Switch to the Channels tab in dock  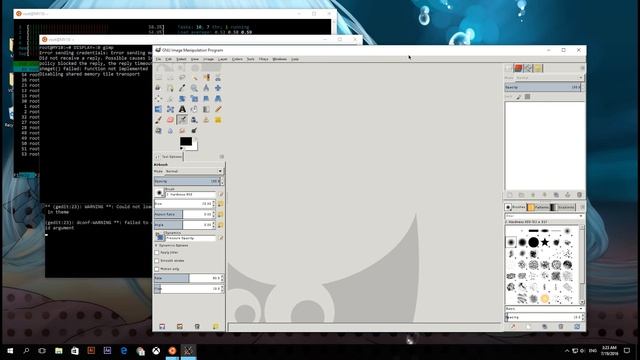pyautogui.click(x=518, y=68)
